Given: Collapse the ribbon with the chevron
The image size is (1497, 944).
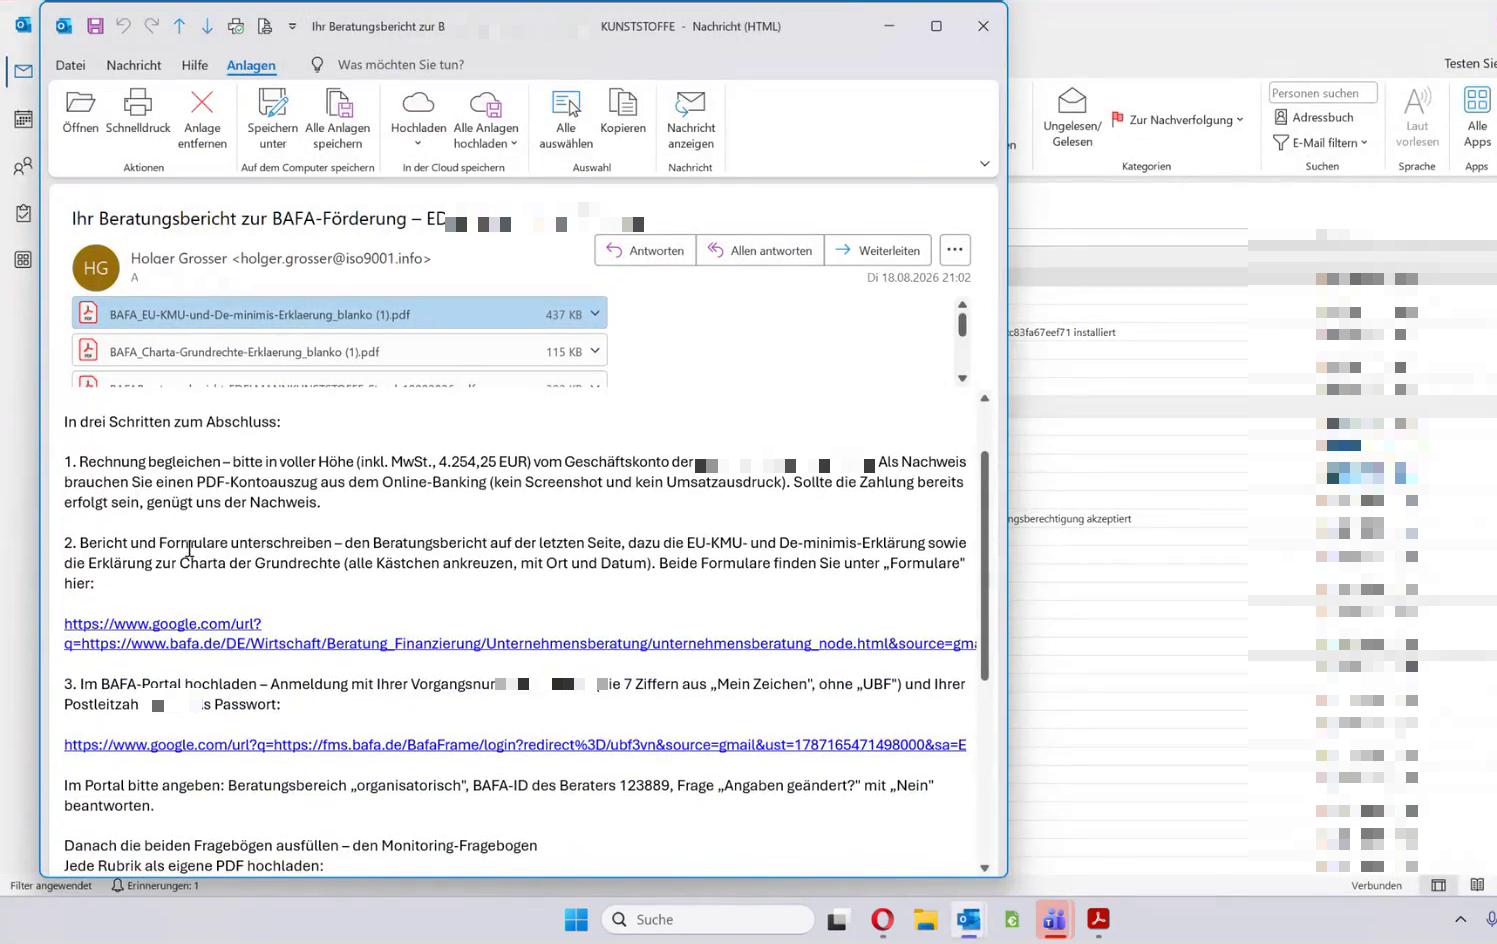Looking at the screenshot, I should point(984,164).
